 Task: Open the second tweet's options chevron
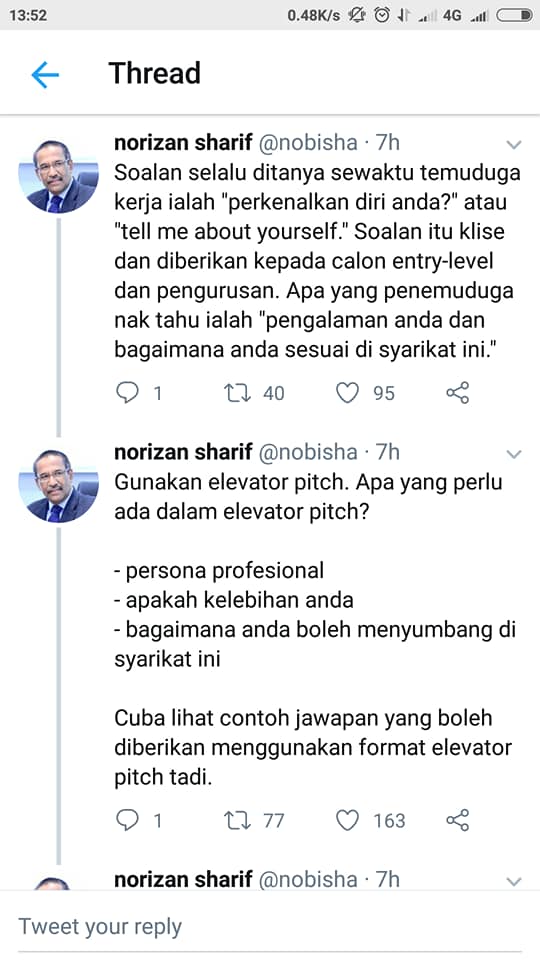(514, 454)
